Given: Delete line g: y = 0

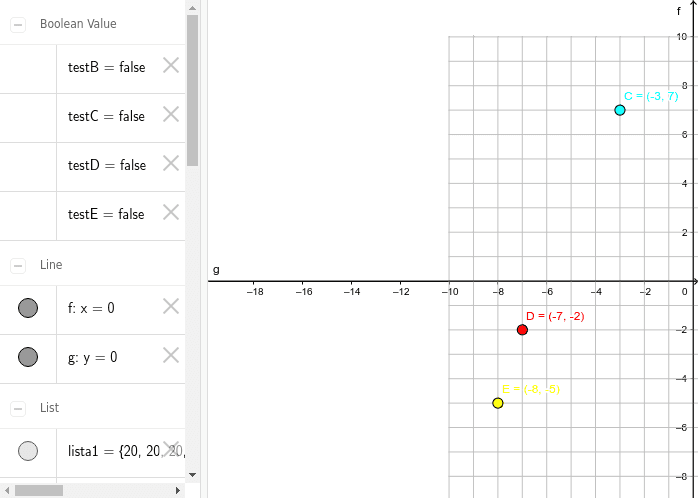Looking at the screenshot, I should click(x=171, y=356).
